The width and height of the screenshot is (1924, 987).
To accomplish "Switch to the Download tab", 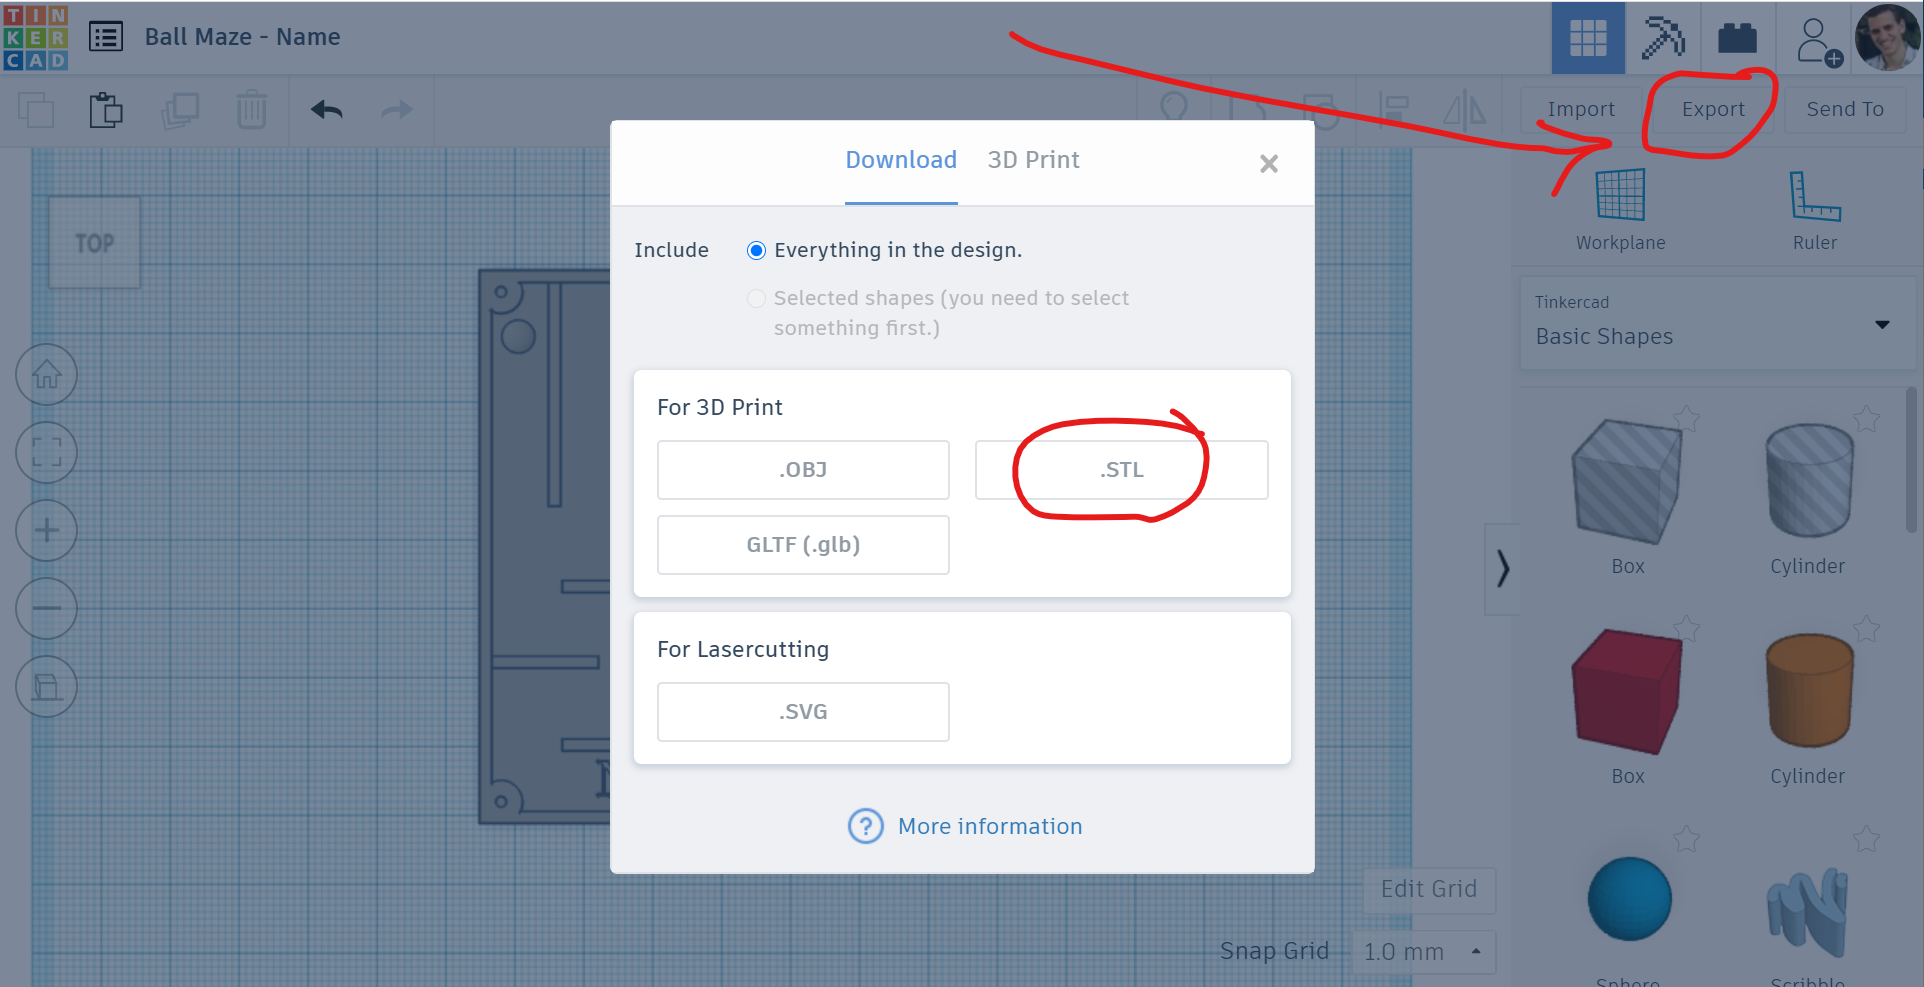I will point(901,160).
